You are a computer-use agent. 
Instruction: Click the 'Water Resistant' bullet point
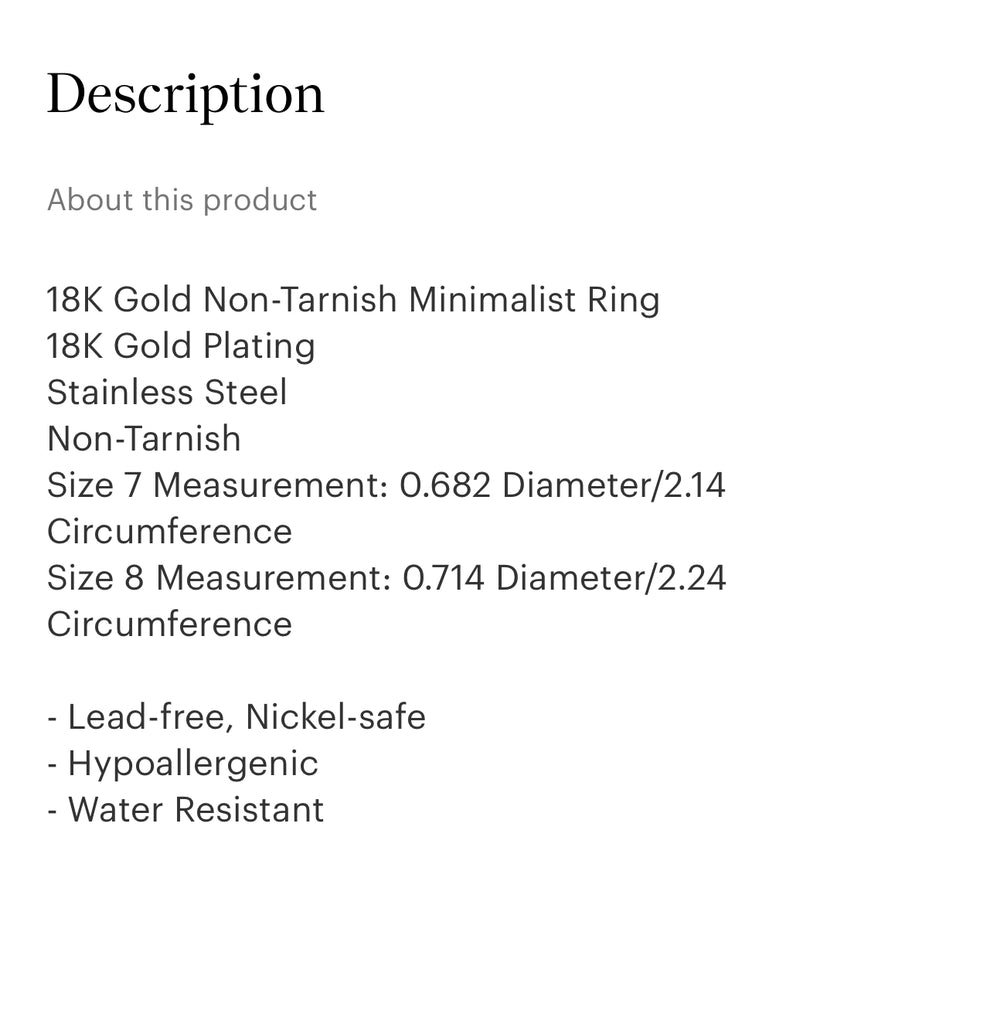point(195,810)
